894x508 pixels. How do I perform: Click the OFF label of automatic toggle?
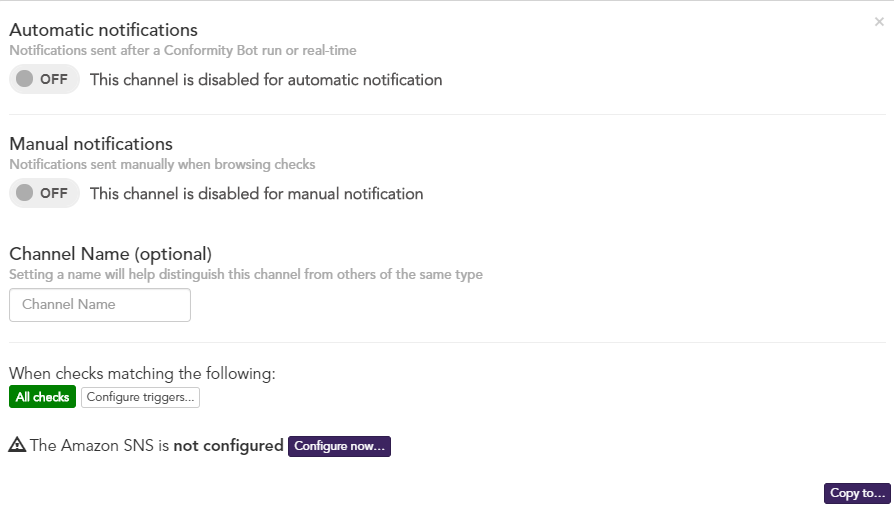click(x=54, y=79)
